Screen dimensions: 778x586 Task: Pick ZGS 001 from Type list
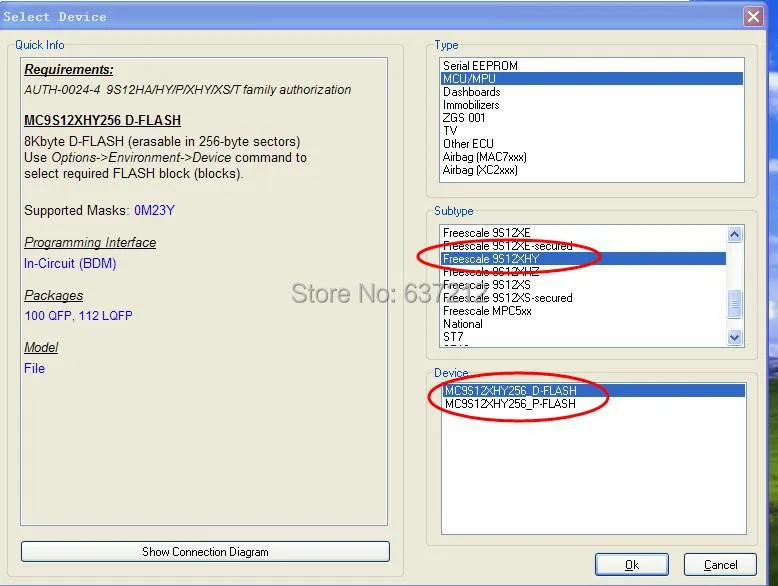click(591, 118)
